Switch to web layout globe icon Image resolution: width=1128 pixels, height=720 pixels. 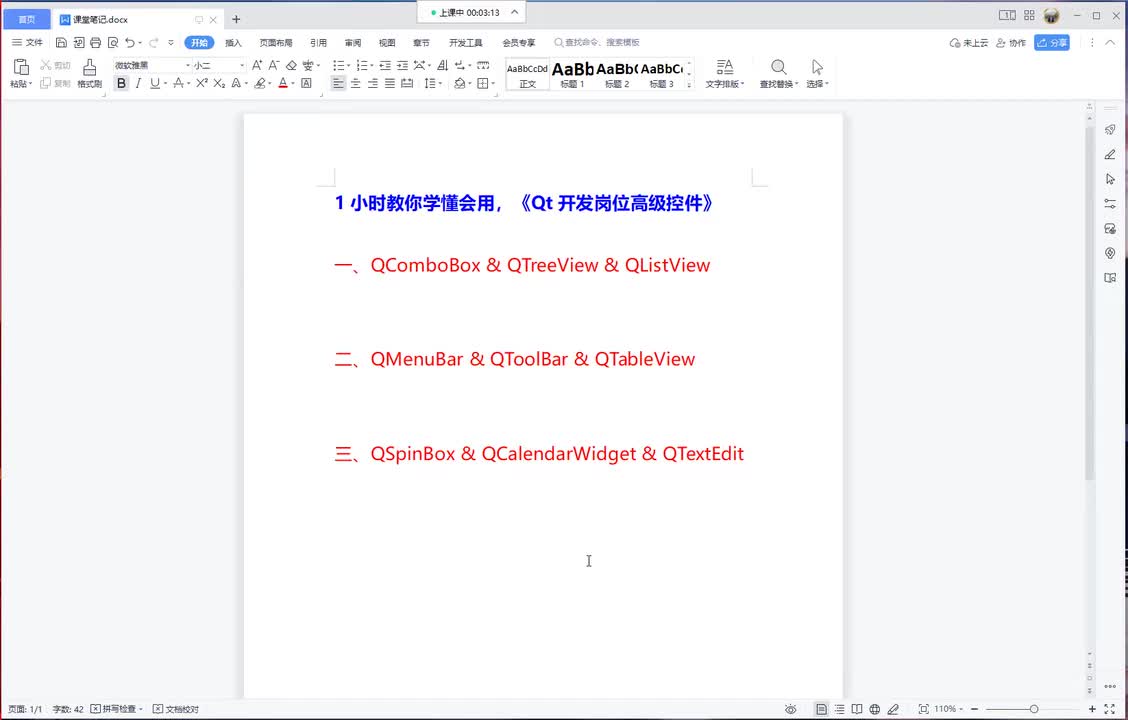click(875, 709)
